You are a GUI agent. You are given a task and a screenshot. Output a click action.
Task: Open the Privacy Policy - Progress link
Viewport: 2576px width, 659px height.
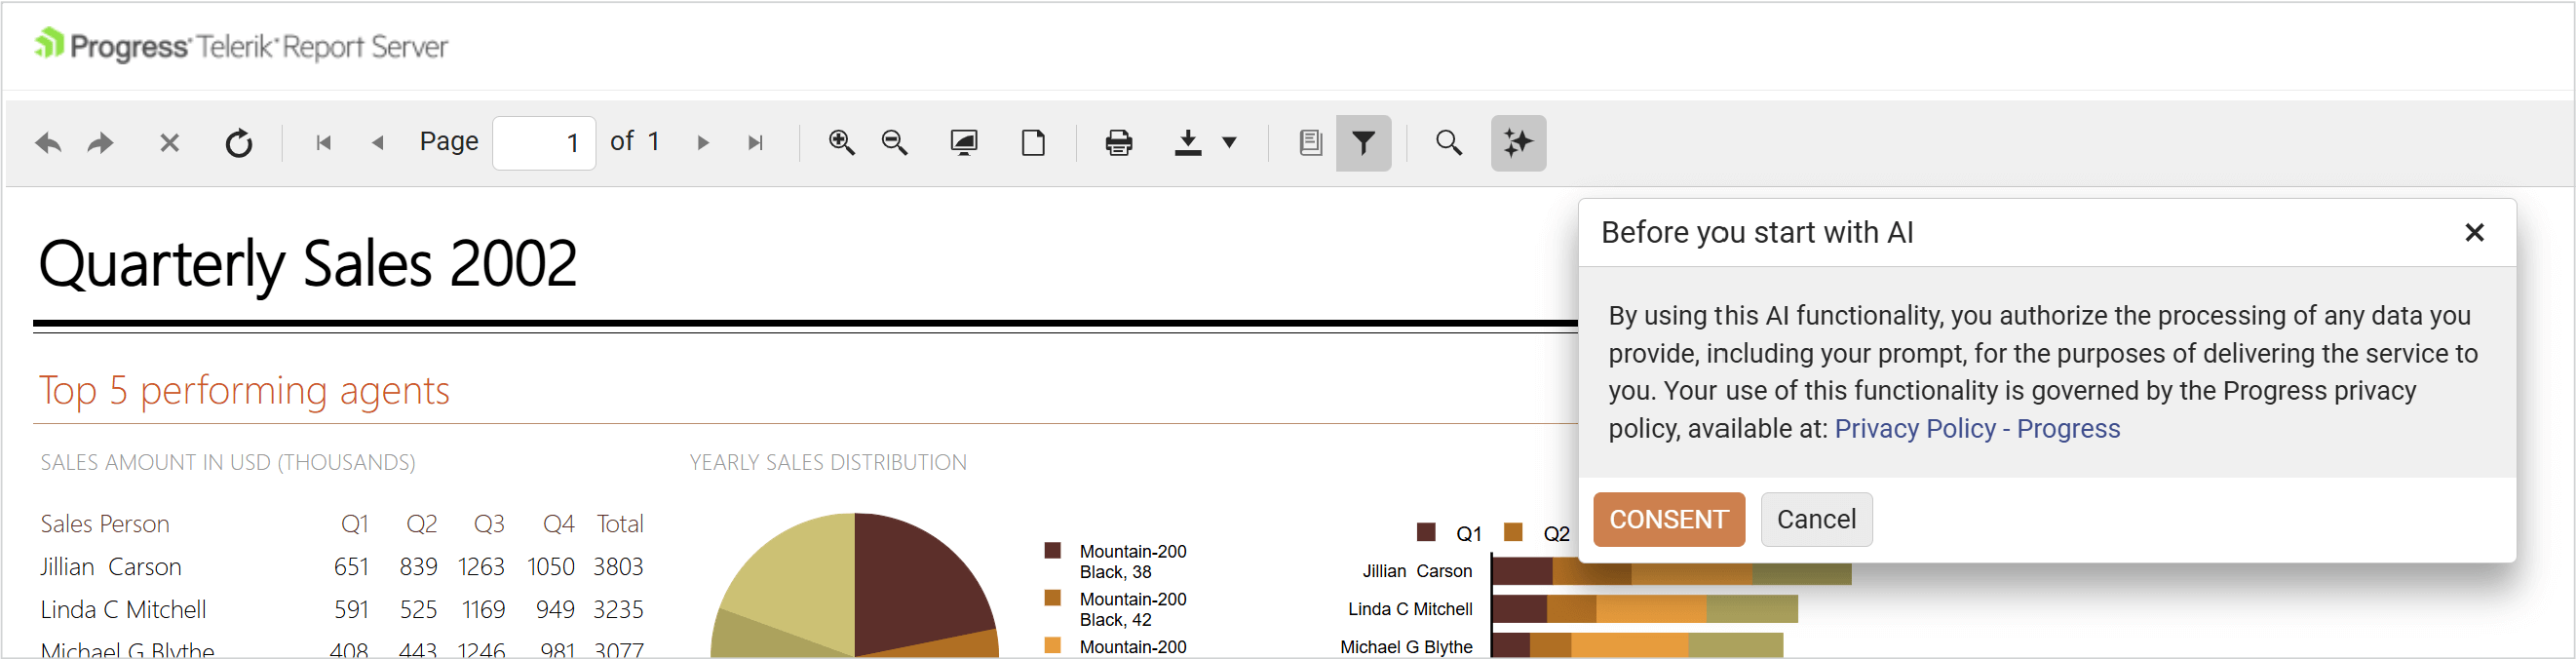(x=1976, y=429)
